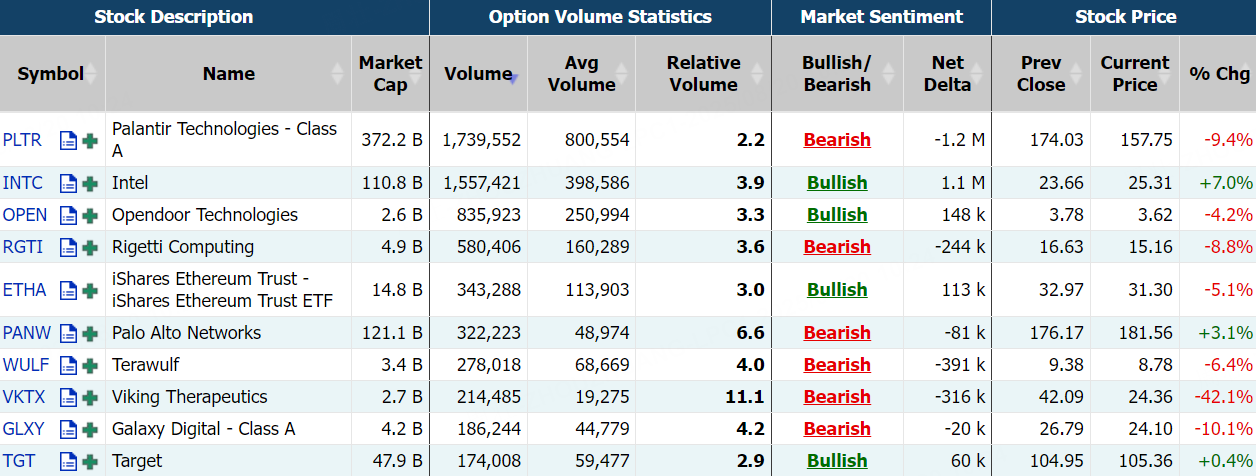This screenshot has width=1256, height=476.
Task: Select the 1,739,552 volume cell
Action: 479,140
